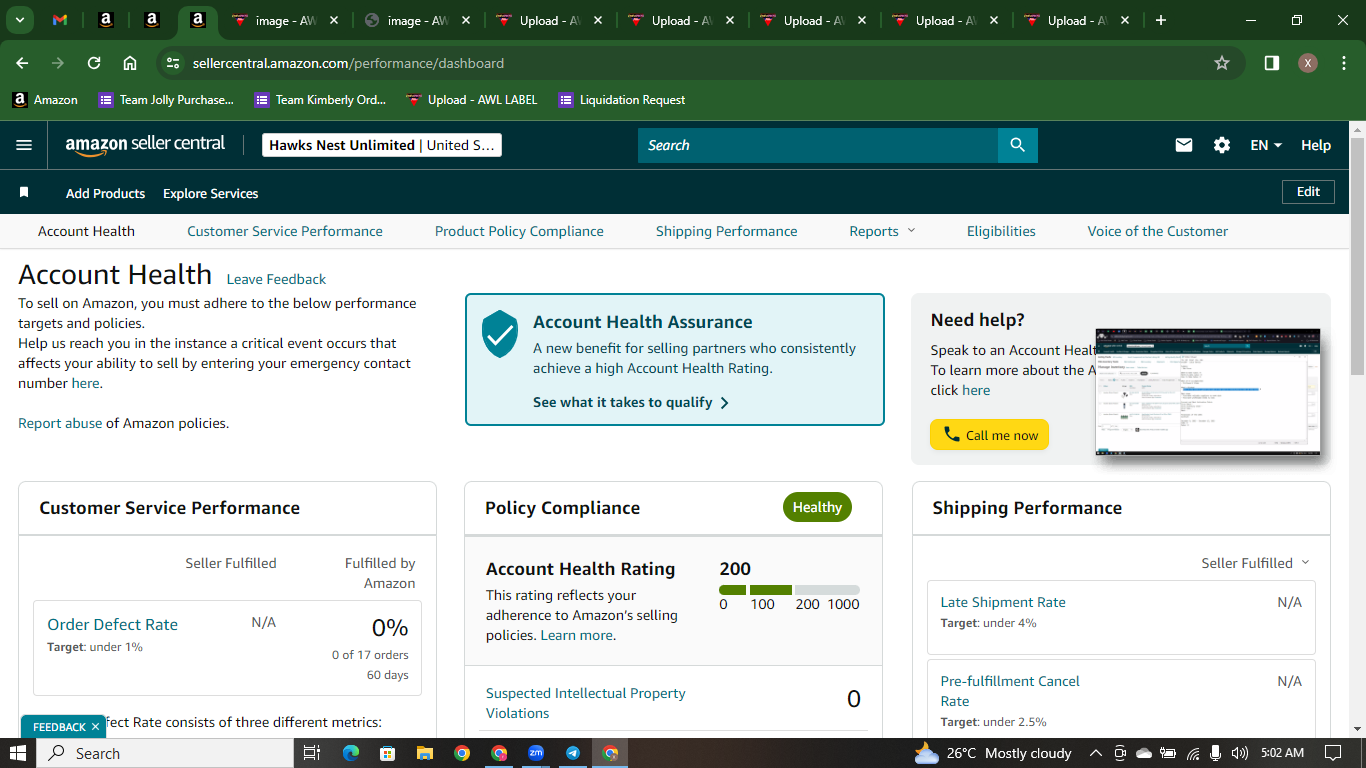
Task: Expand the Chrome tab search chevron
Action: click(19, 20)
